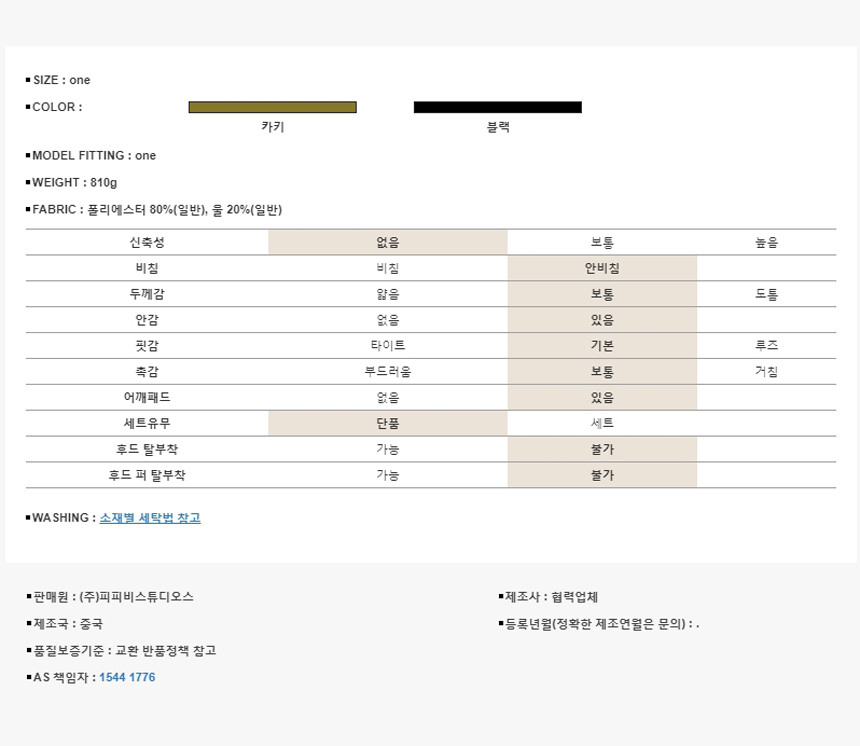The width and height of the screenshot is (860, 746).
Task: Click the highlighted 안비침 cell
Action: tap(602, 268)
